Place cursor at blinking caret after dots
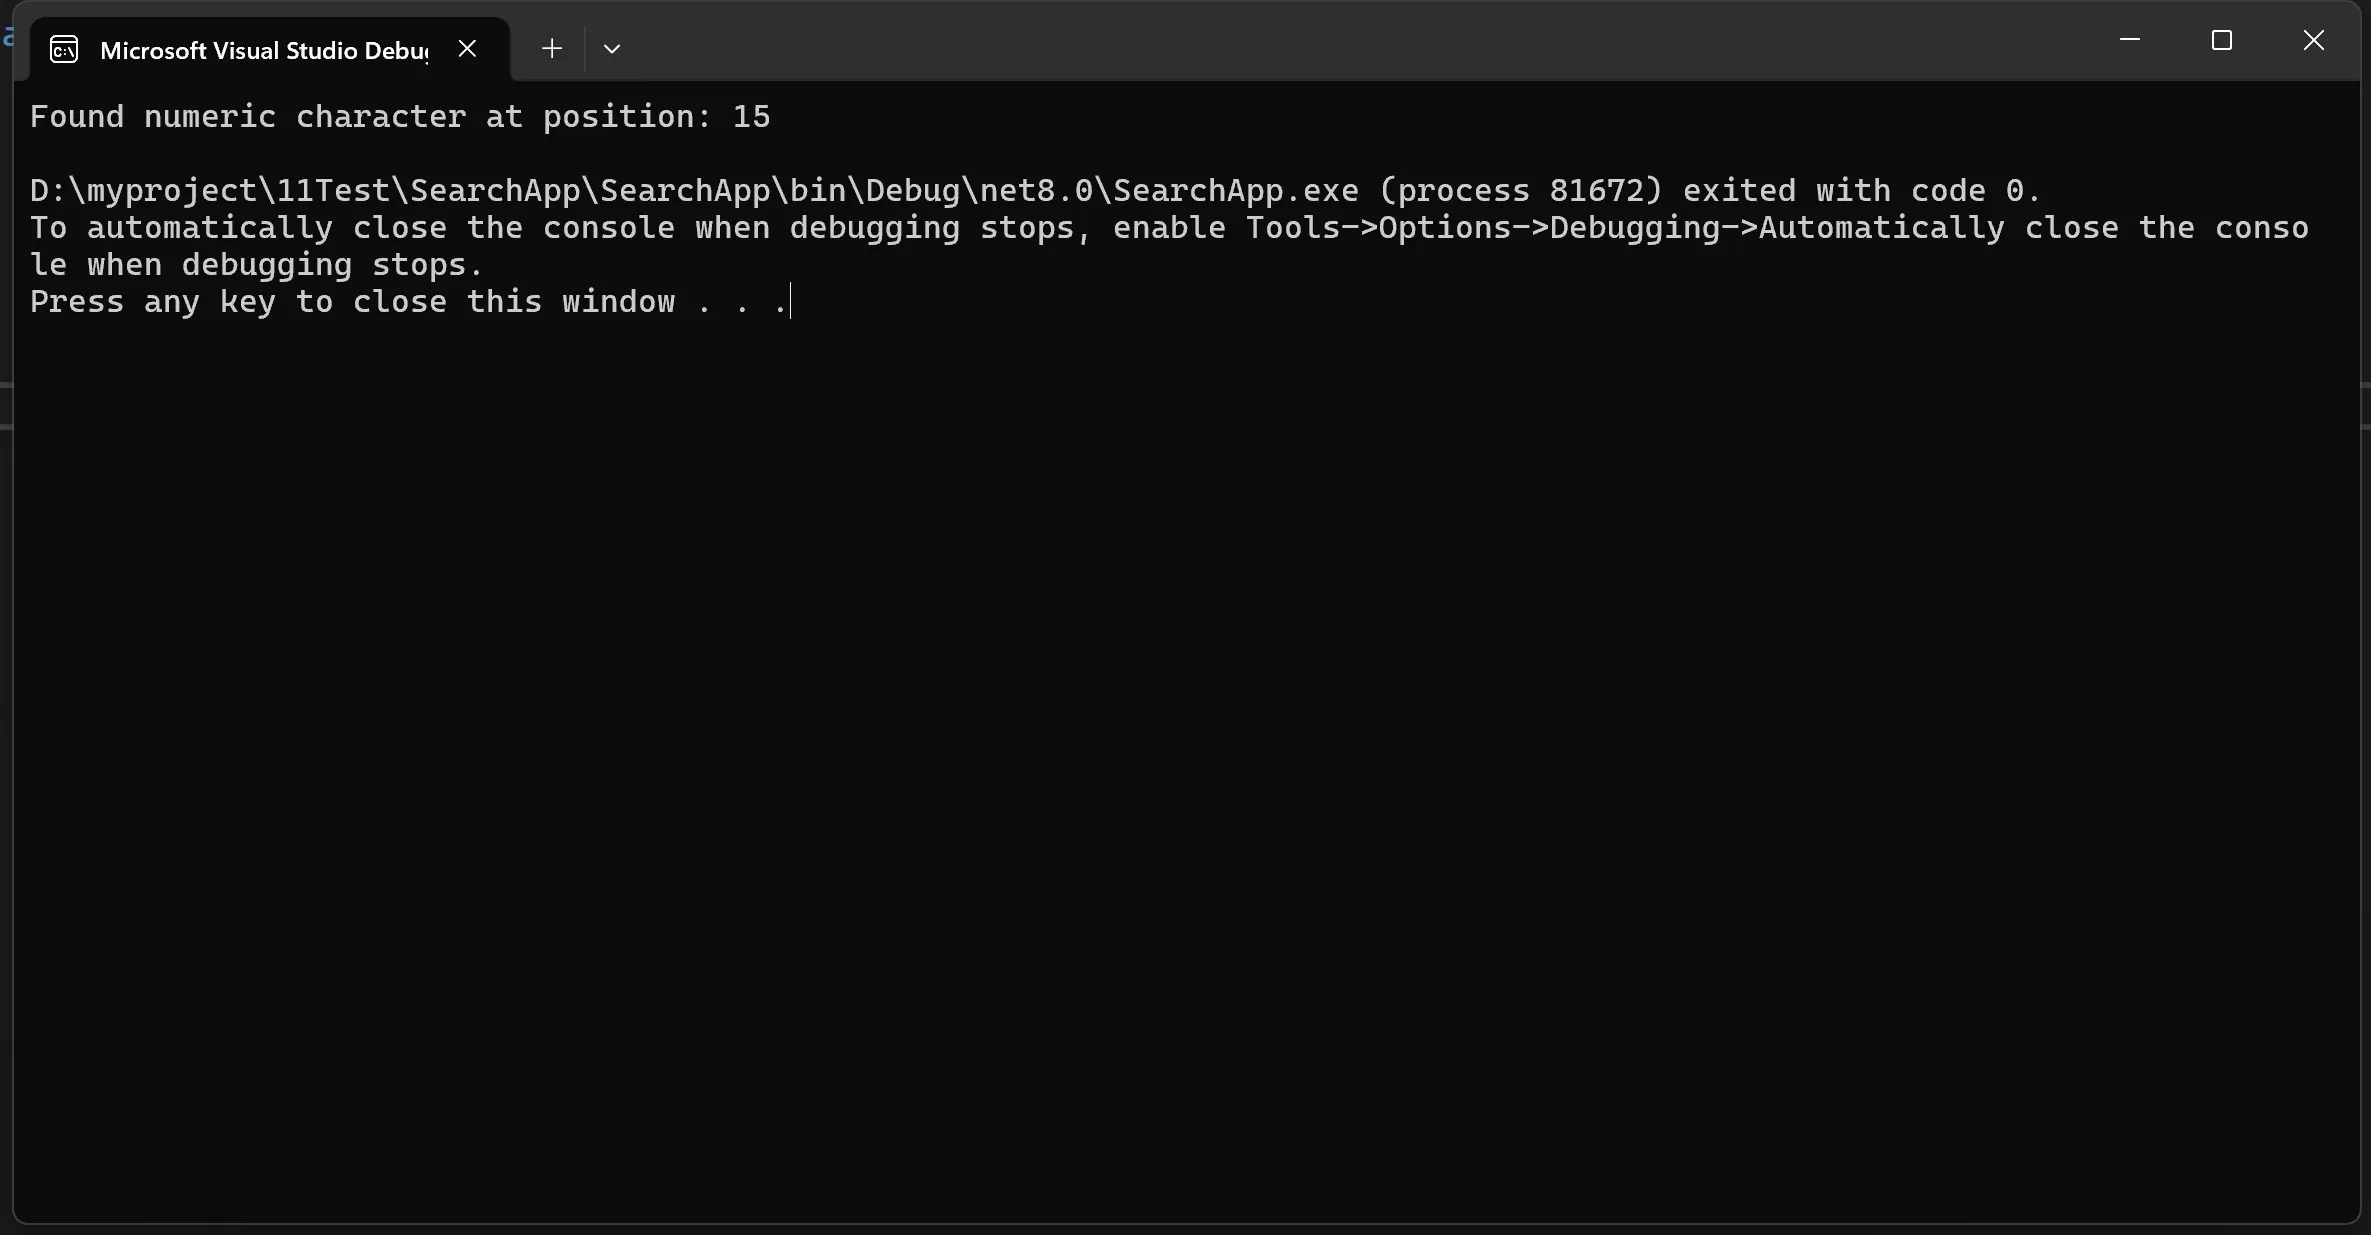2371x1235 pixels. click(790, 301)
